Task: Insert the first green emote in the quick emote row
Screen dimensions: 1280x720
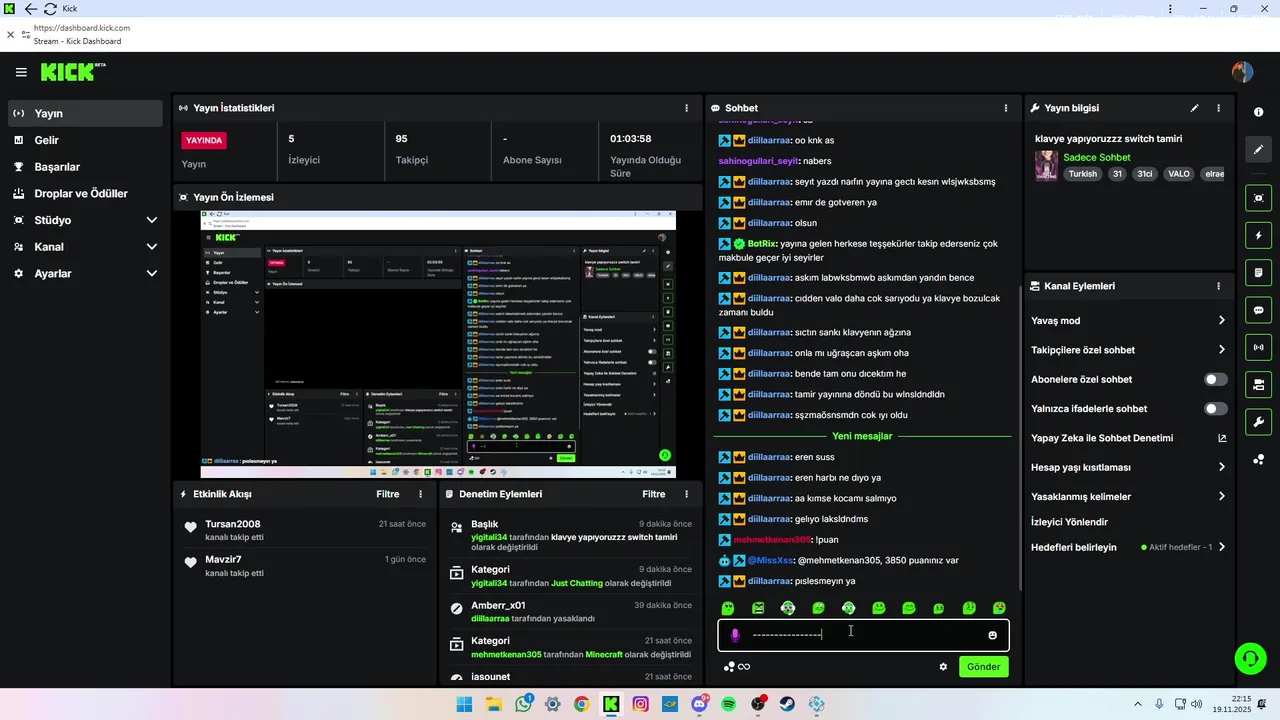Action: [728, 608]
